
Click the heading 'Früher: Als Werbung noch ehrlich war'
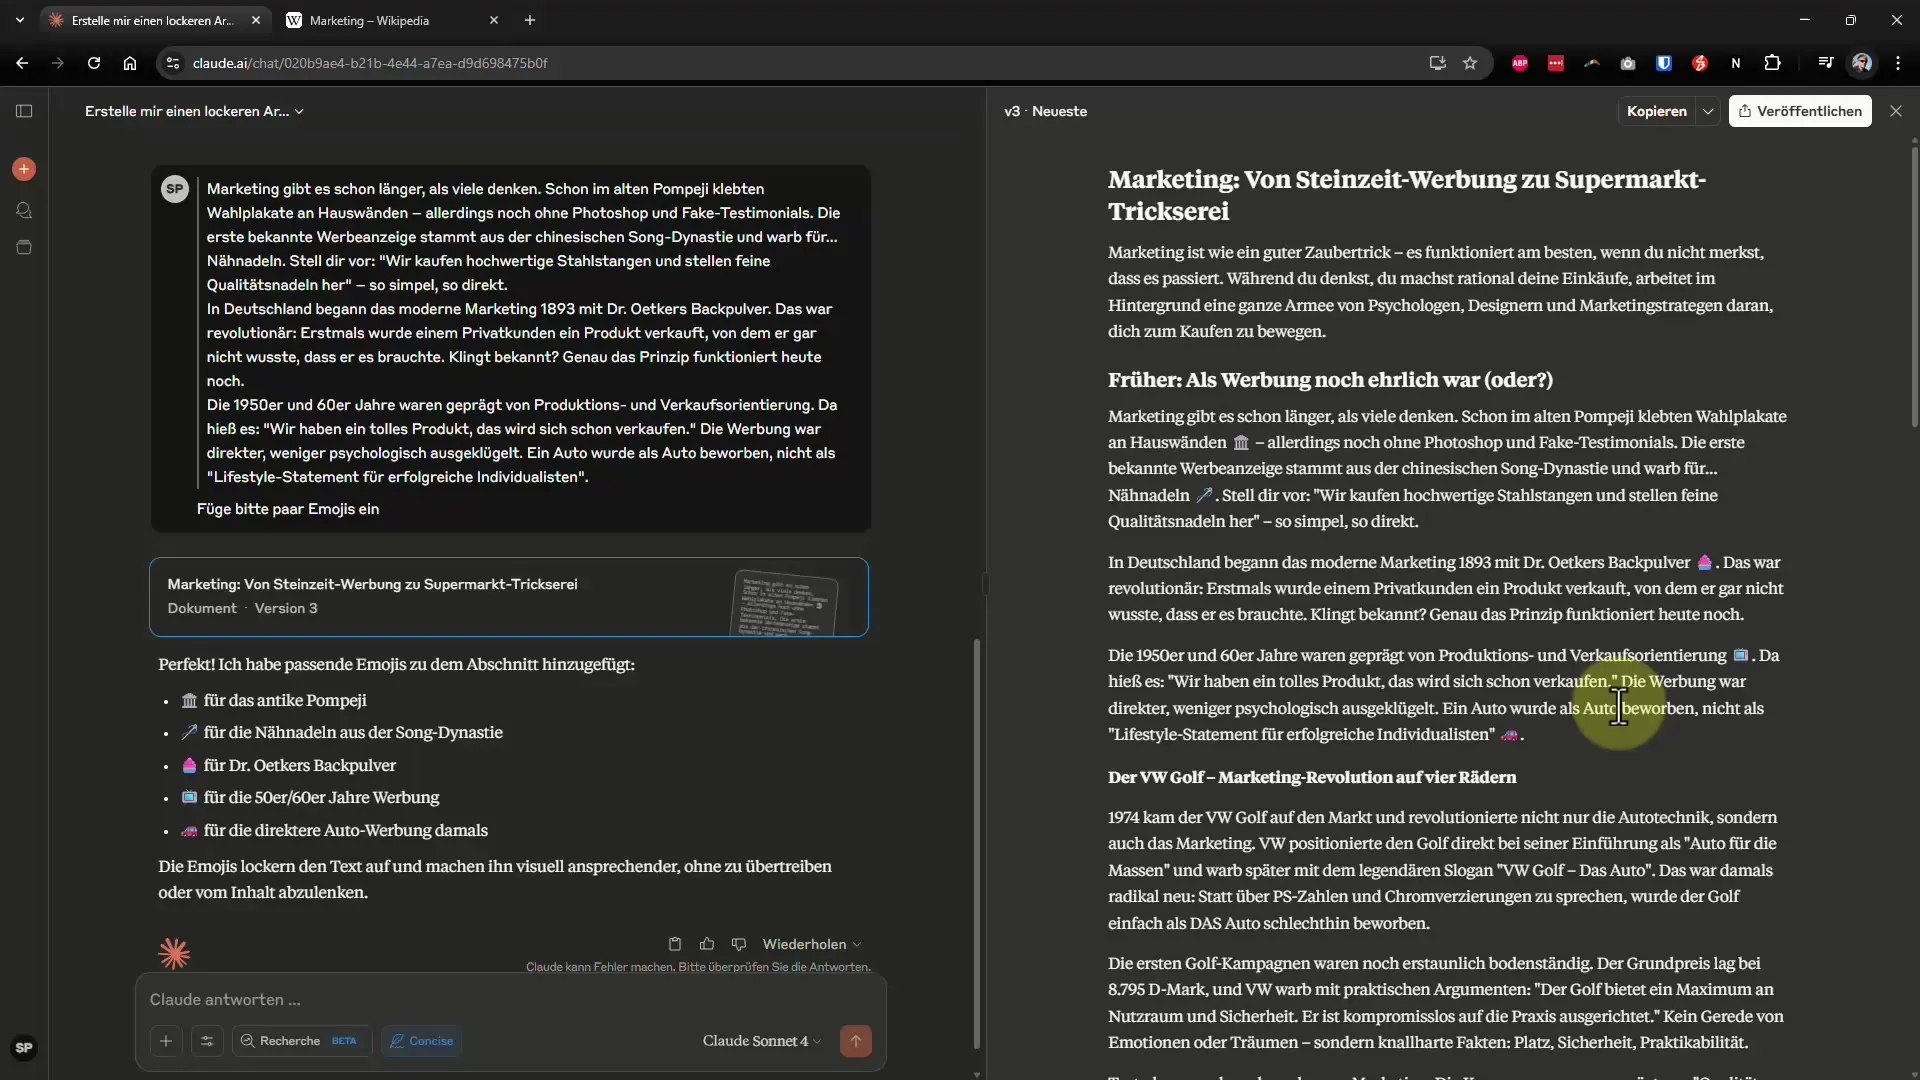click(1330, 380)
